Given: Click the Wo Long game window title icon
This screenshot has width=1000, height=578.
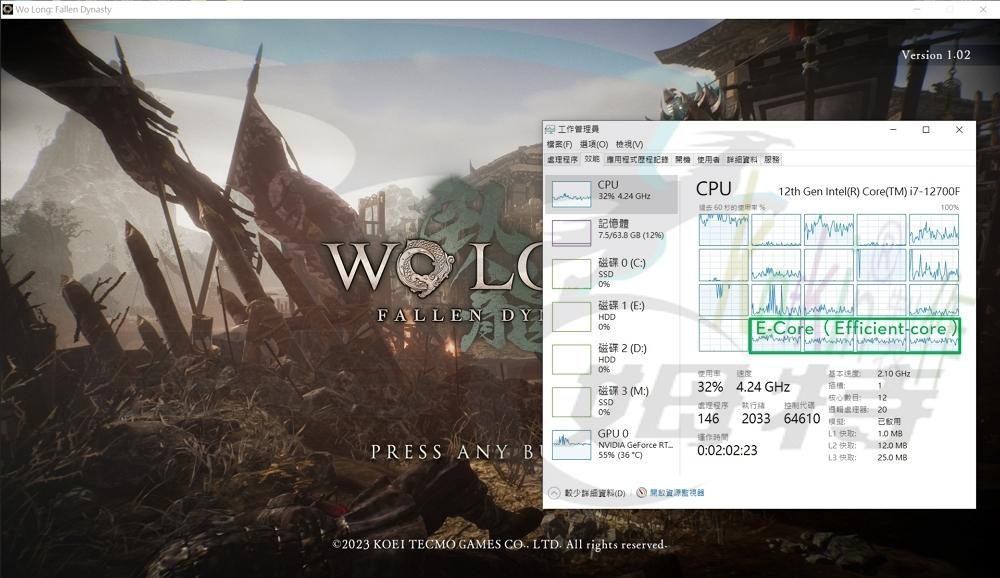Looking at the screenshot, I should (8, 9).
